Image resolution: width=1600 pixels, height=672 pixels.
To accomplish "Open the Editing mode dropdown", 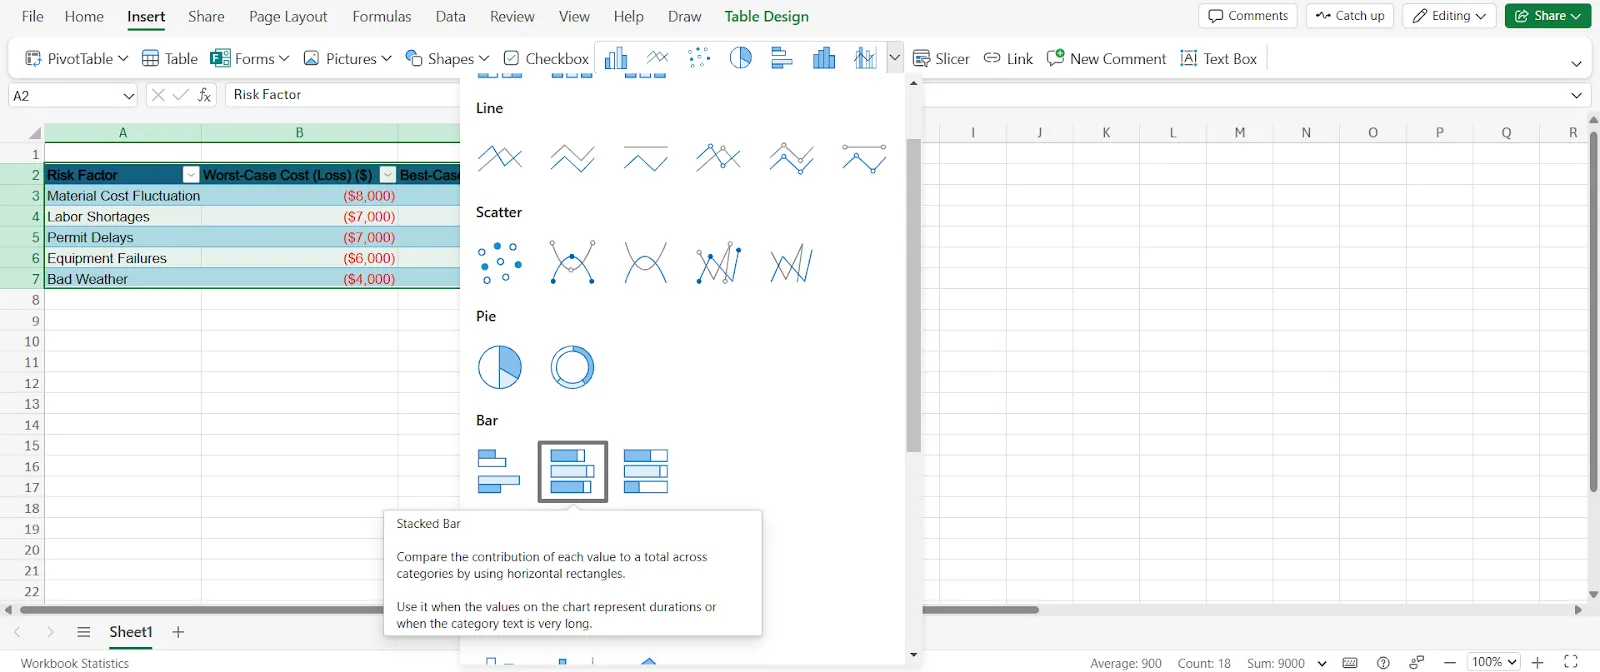I will pos(1449,16).
